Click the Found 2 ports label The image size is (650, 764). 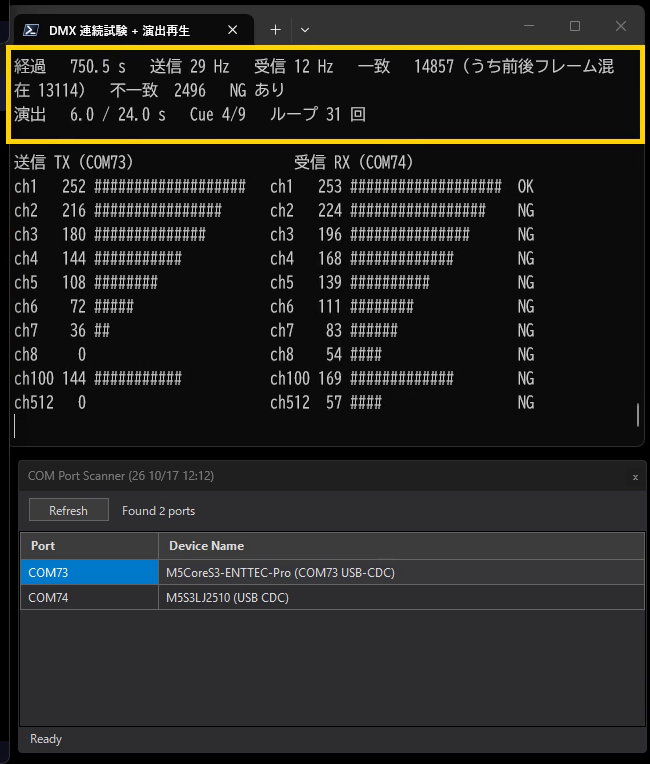[x=158, y=511]
